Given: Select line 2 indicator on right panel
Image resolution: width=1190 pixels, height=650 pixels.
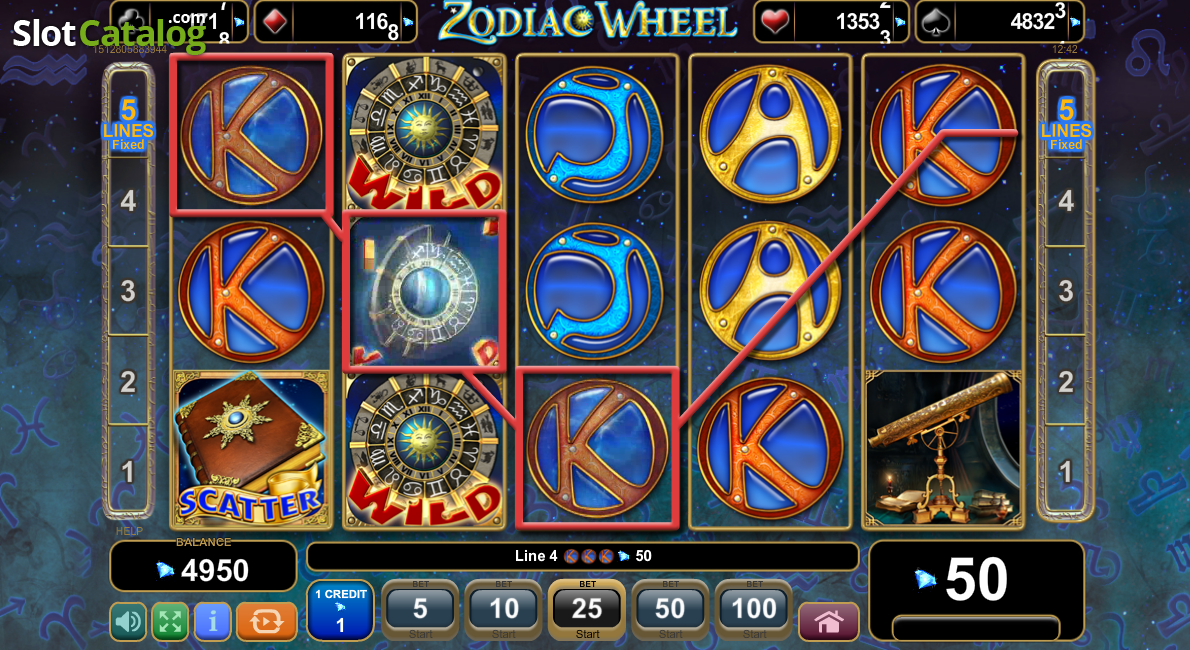Looking at the screenshot, I should (x=1066, y=382).
